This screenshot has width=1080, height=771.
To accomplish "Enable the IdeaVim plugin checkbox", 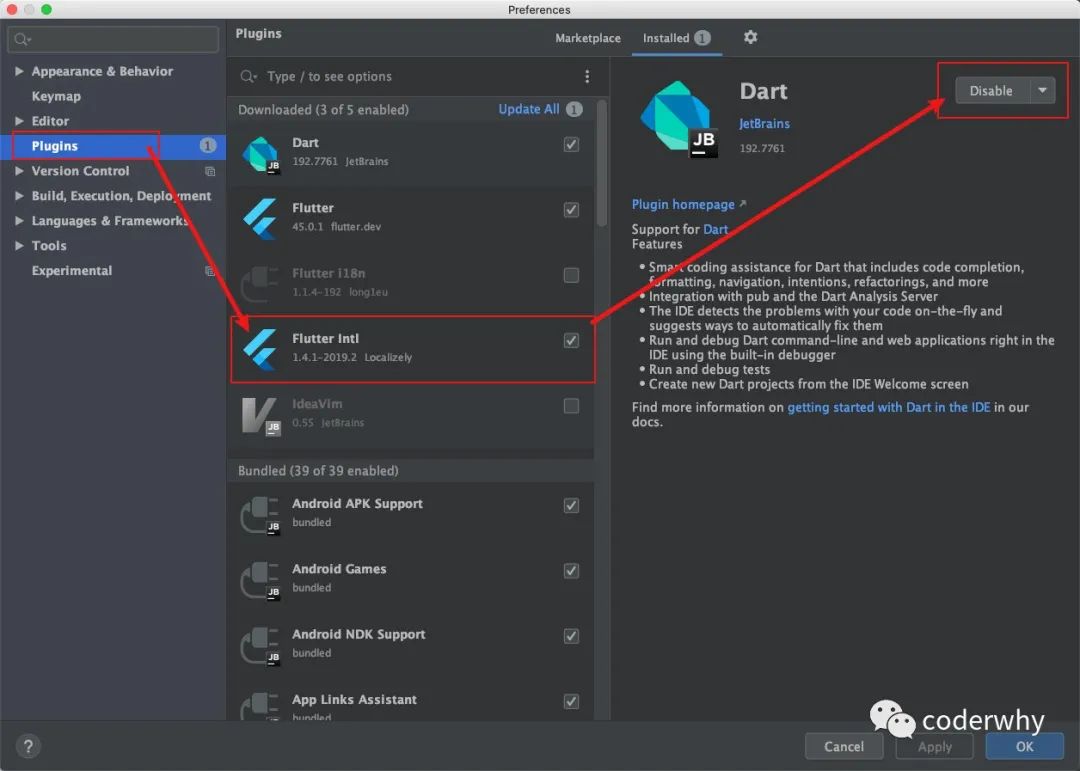I will pos(571,406).
